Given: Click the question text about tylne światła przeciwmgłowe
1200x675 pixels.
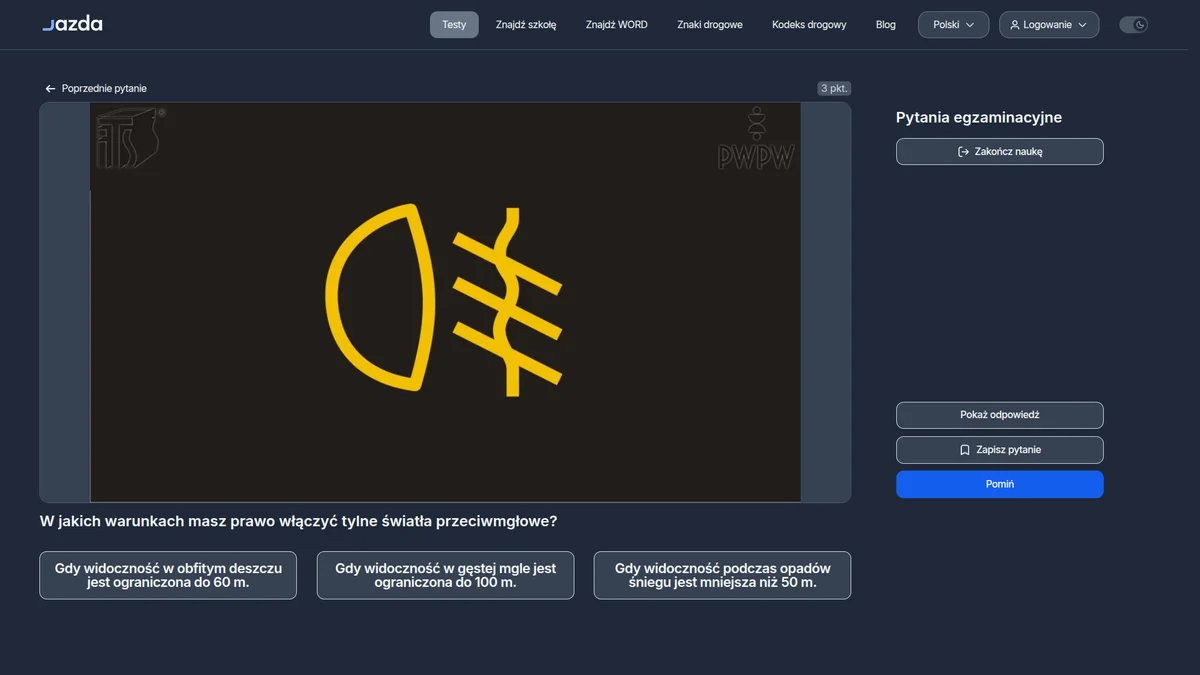Looking at the screenshot, I should [x=298, y=521].
